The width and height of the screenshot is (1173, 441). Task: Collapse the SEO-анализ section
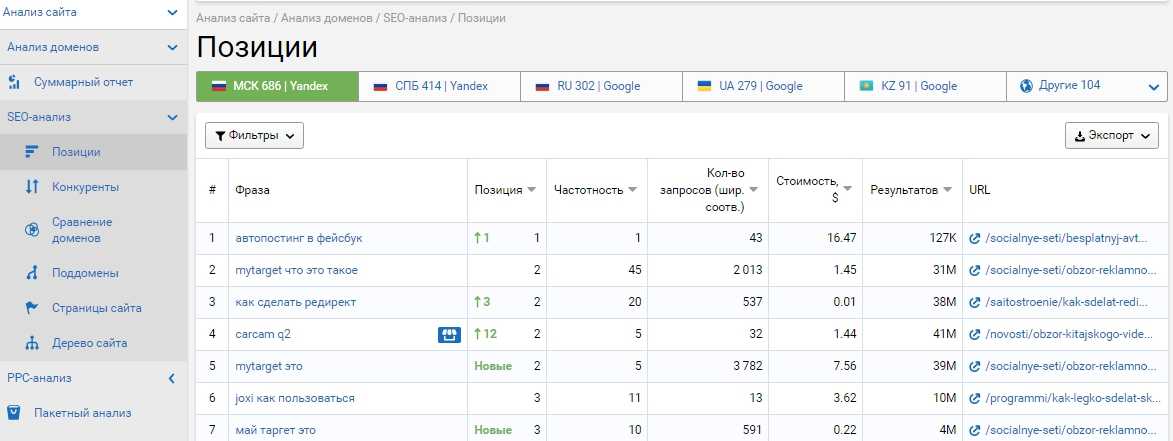[x=172, y=117]
